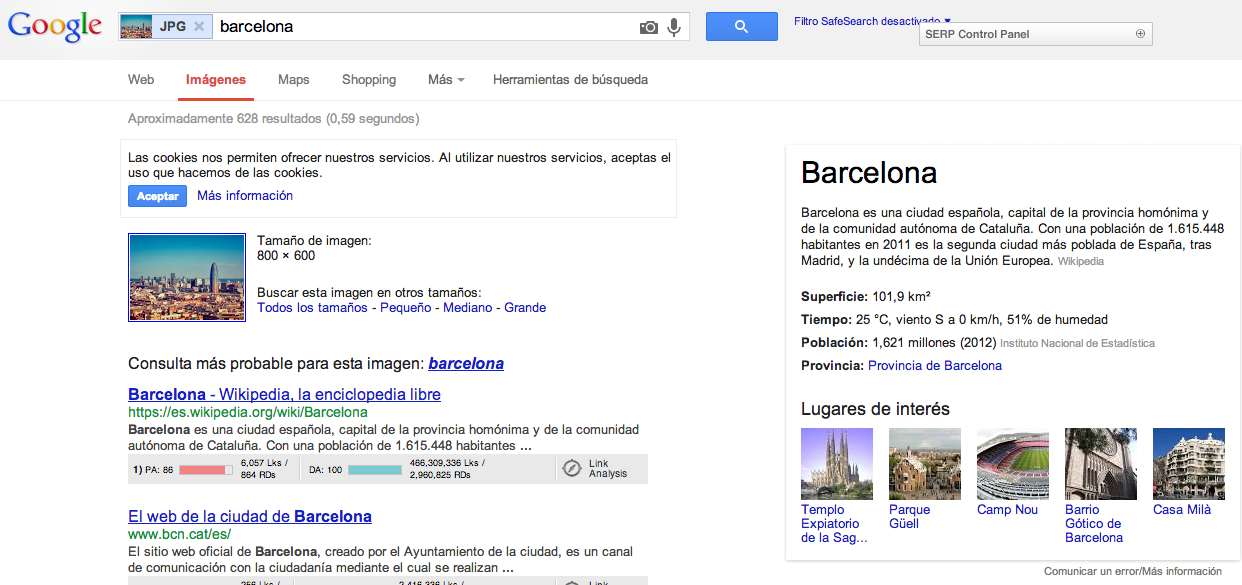Activate the voice search microphone icon
Screen dimensions: 1242x585
pyautogui.click(x=674, y=27)
